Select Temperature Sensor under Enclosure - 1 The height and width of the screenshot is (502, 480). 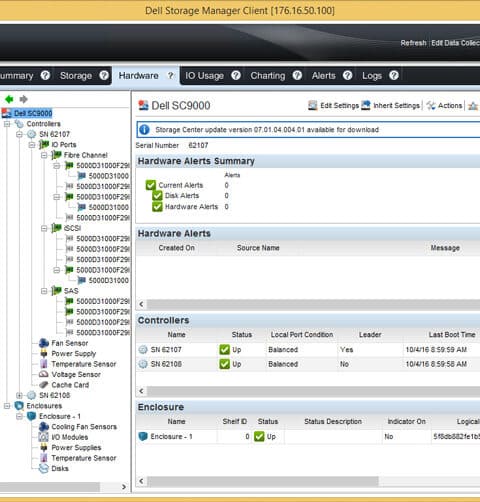pyautogui.click(x=84, y=458)
